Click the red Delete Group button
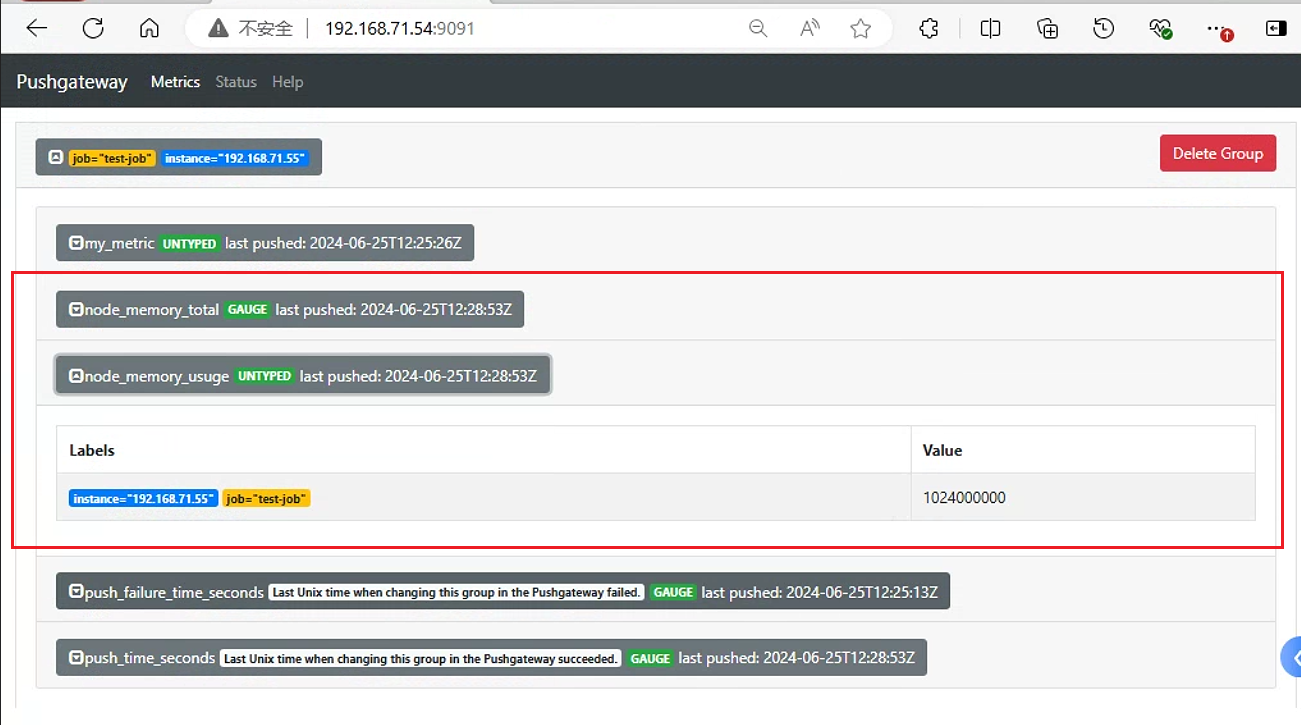Image resolution: width=1301 pixels, height=725 pixels. pyautogui.click(x=1218, y=153)
